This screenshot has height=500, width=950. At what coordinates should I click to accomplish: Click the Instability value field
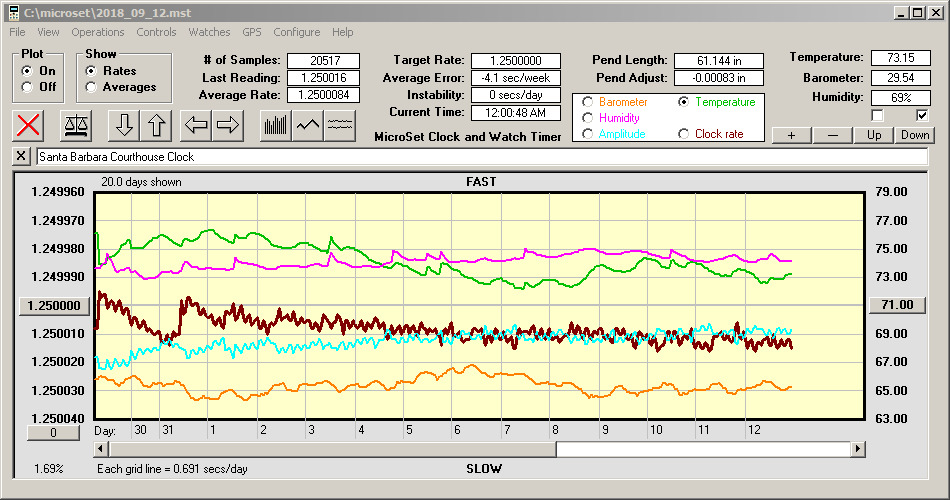pyautogui.click(x=516, y=95)
